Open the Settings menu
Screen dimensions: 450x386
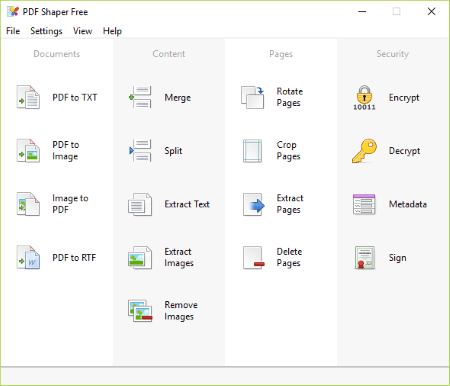(x=46, y=31)
